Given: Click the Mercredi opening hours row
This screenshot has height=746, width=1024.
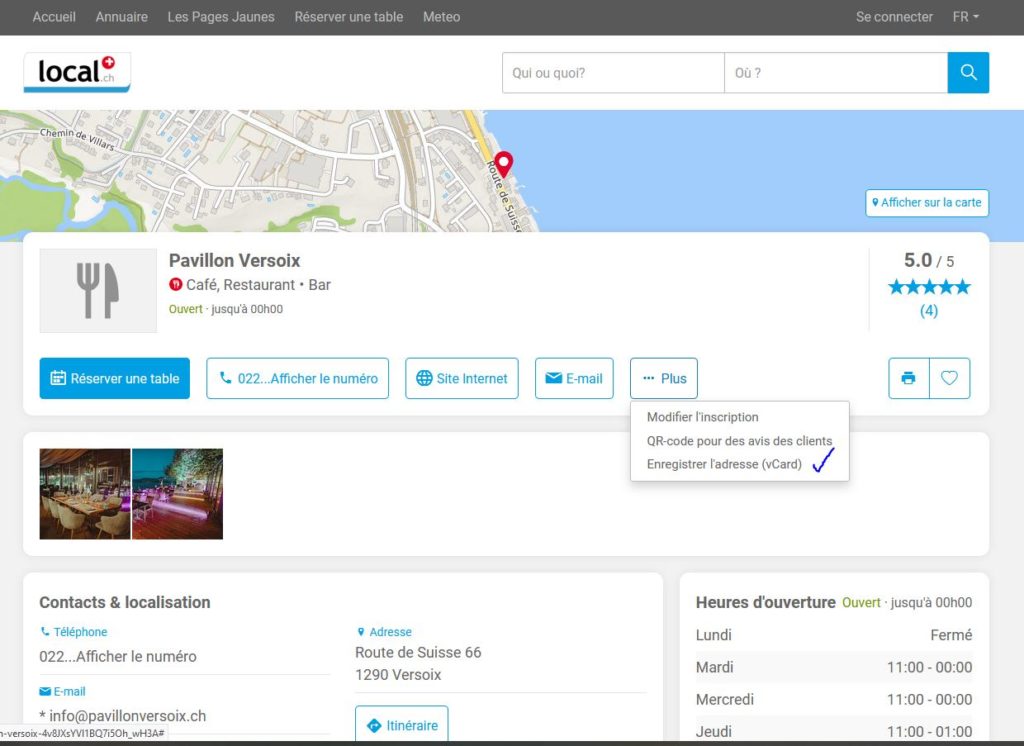Looking at the screenshot, I should pyautogui.click(x=834, y=699).
